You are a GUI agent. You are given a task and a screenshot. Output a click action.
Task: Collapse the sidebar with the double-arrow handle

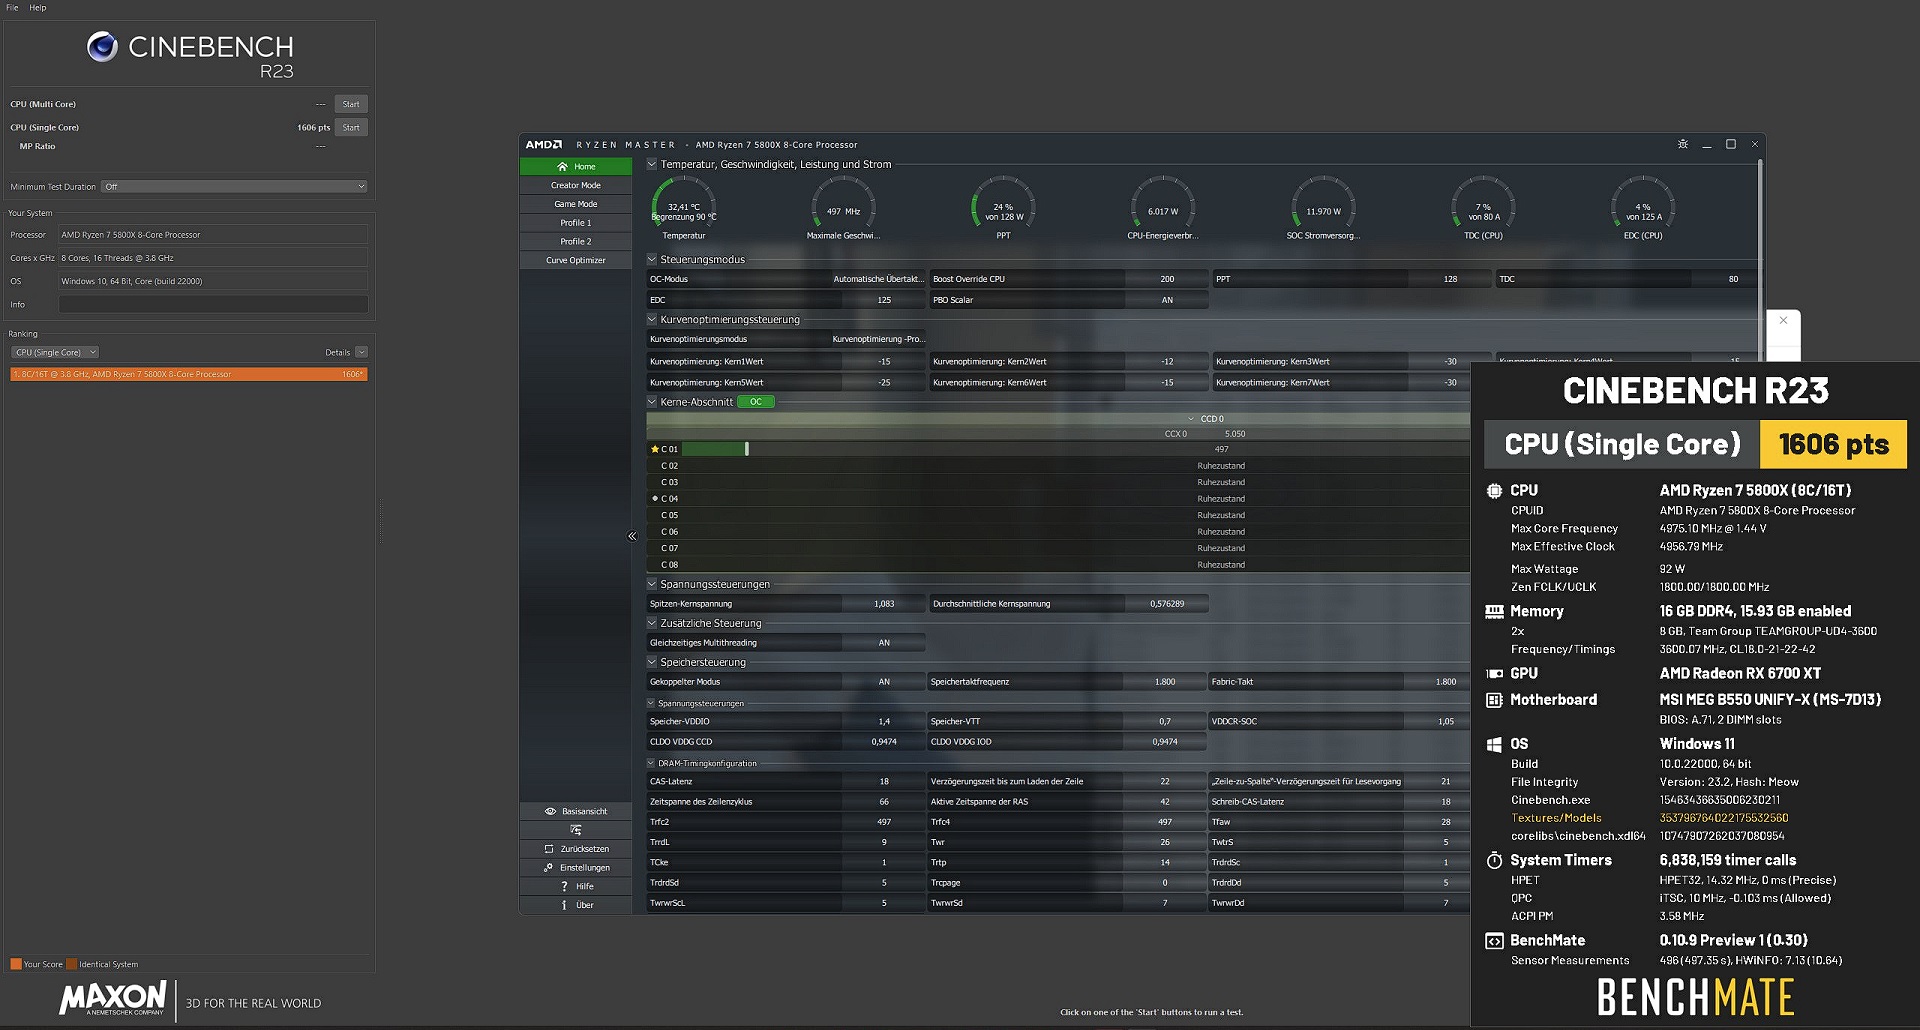click(632, 536)
